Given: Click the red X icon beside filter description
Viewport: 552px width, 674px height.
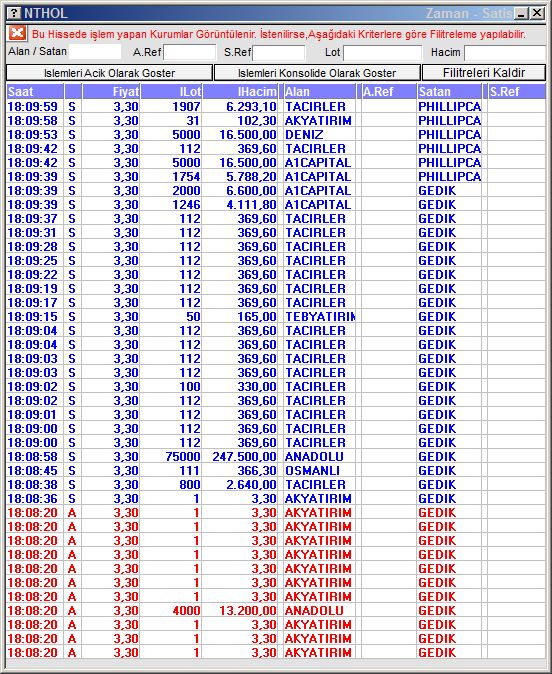Looking at the screenshot, I should (17, 33).
